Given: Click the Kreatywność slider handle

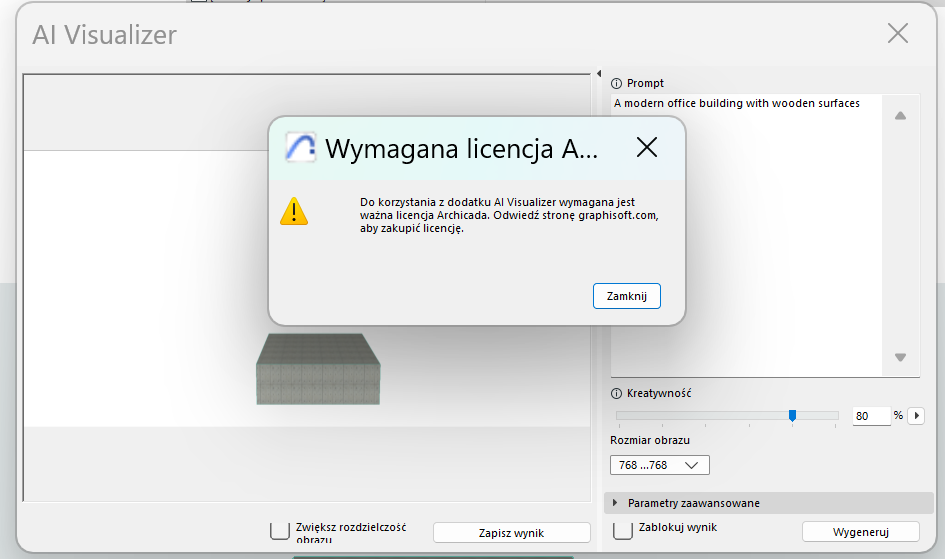Looking at the screenshot, I should click(x=793, y=415).
